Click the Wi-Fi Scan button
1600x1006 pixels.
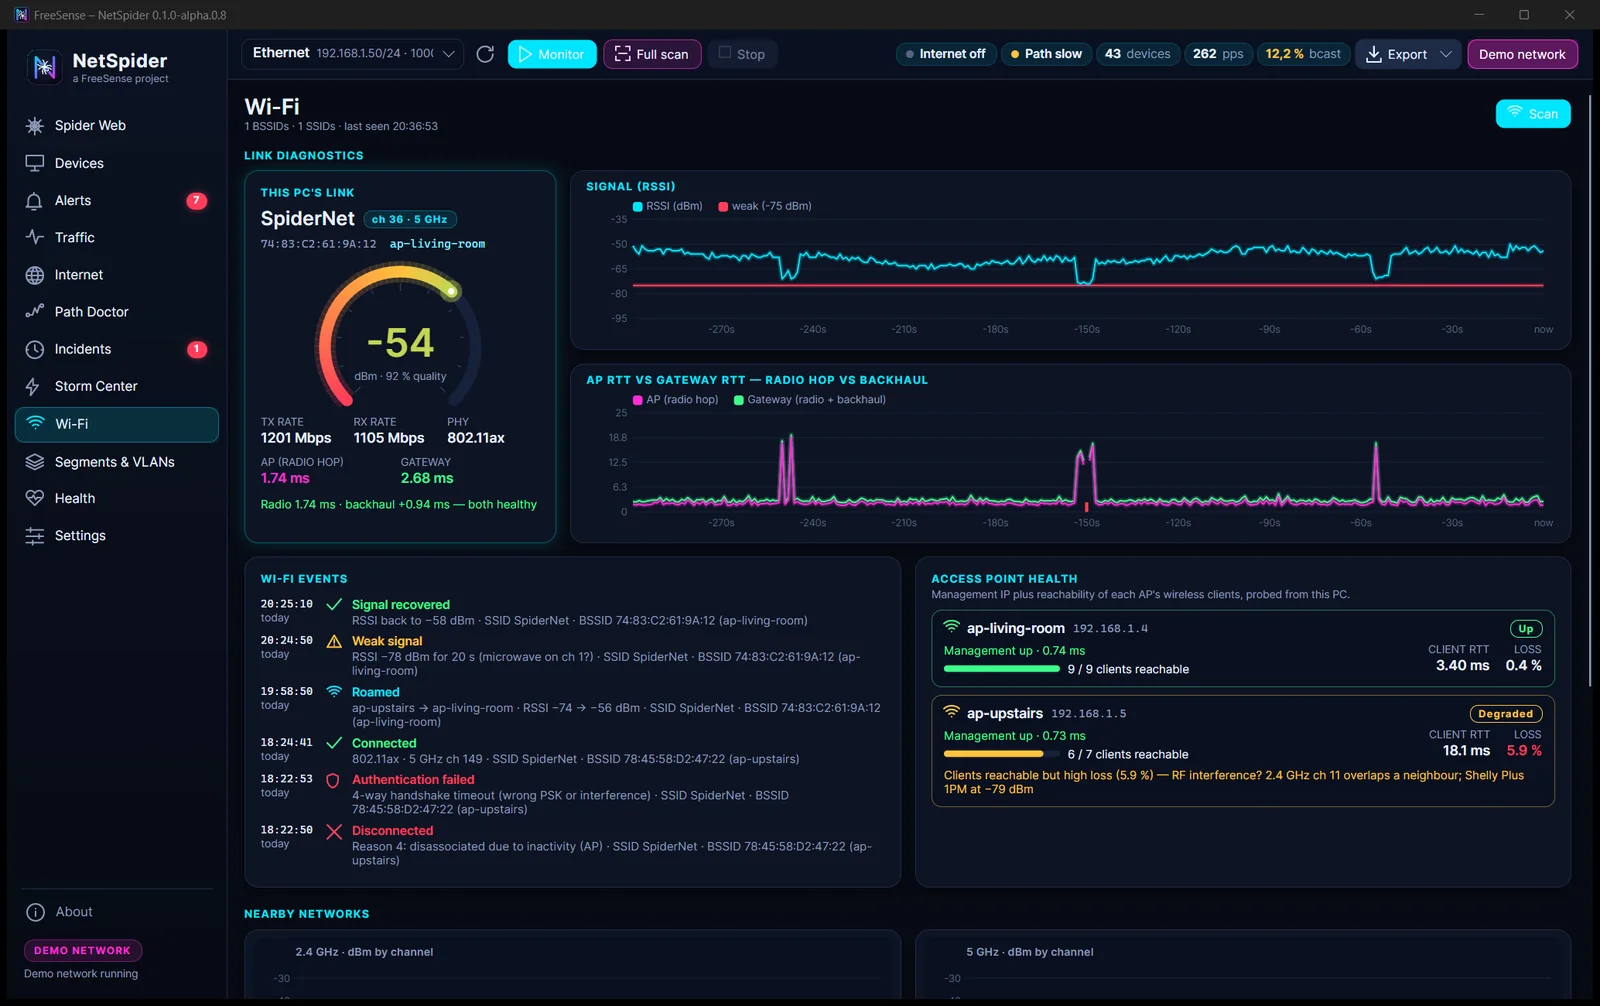coord(1533,114)
